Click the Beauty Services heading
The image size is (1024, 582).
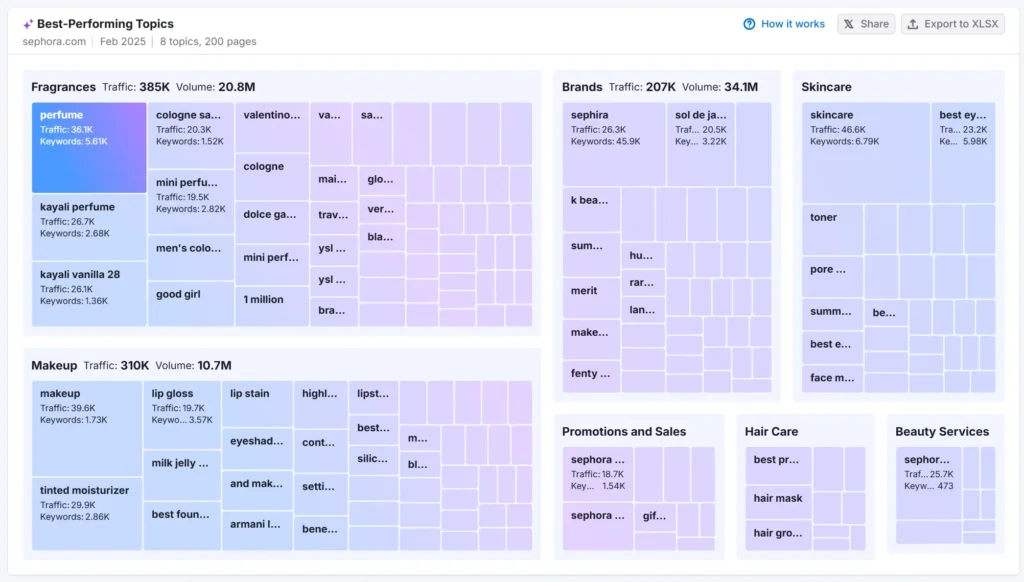point(942,432)
